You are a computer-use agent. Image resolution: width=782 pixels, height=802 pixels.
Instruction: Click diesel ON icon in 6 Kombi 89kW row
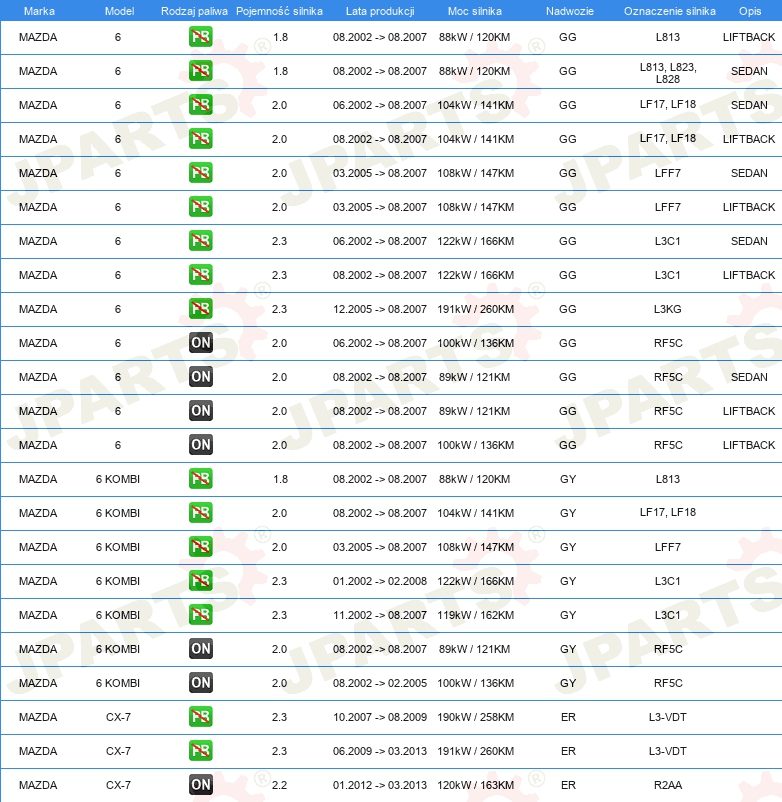200,649
